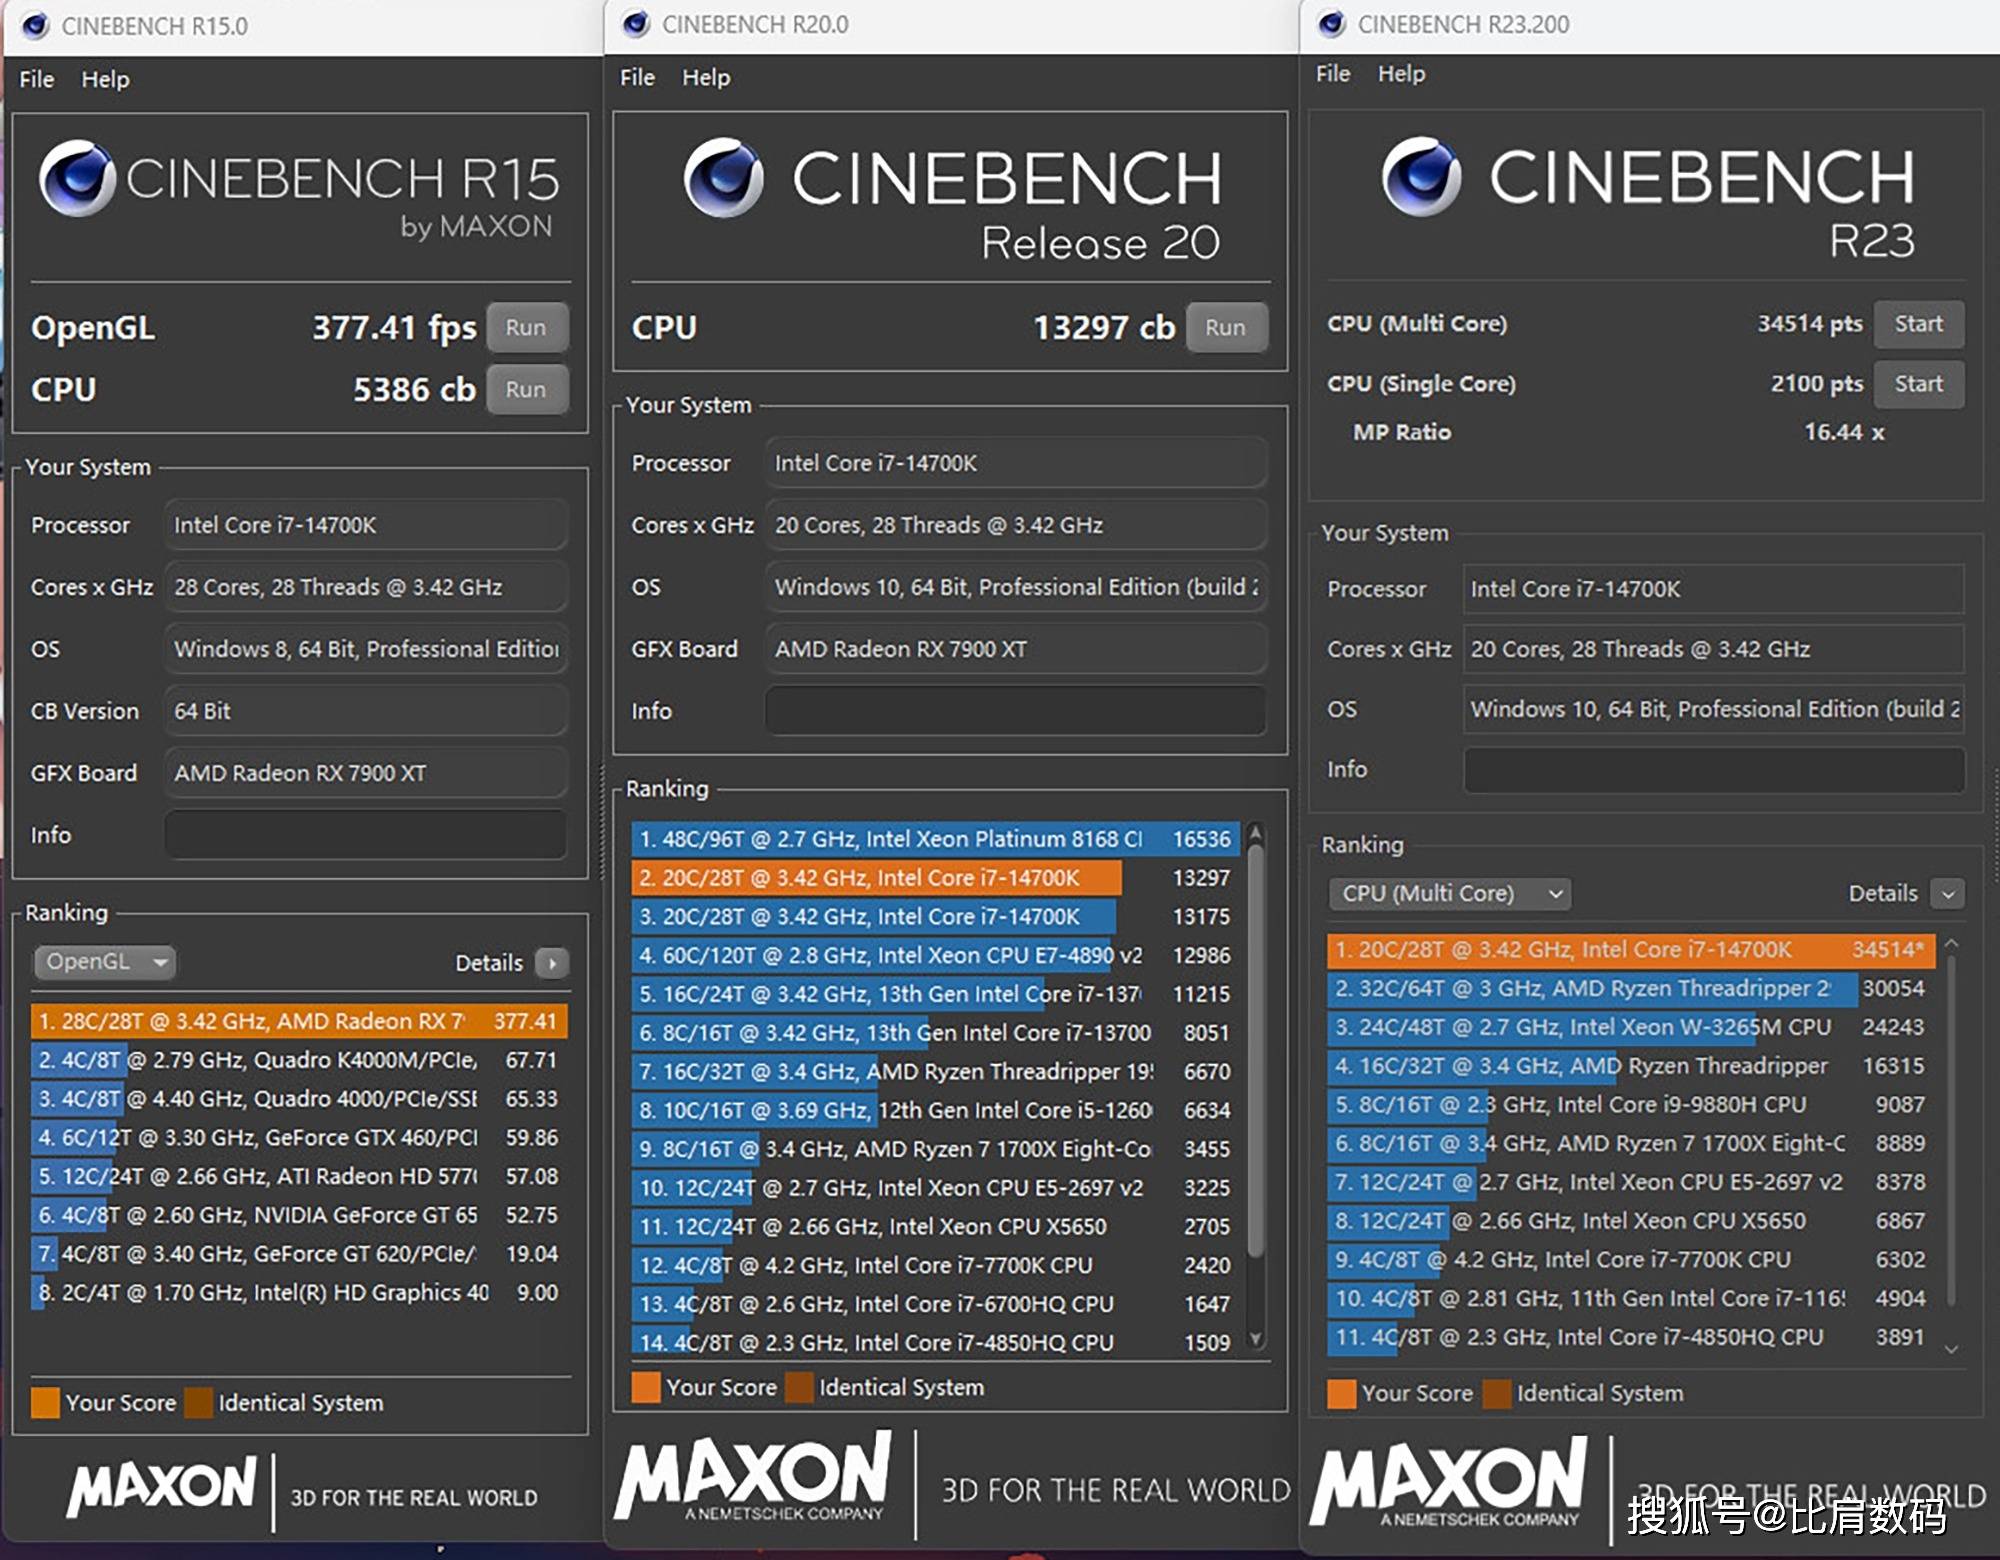The width and height of the screenshot is (2000, 1560).
Task: Expand Details chevron in R23 ranking
Action: click(1947, 893)
